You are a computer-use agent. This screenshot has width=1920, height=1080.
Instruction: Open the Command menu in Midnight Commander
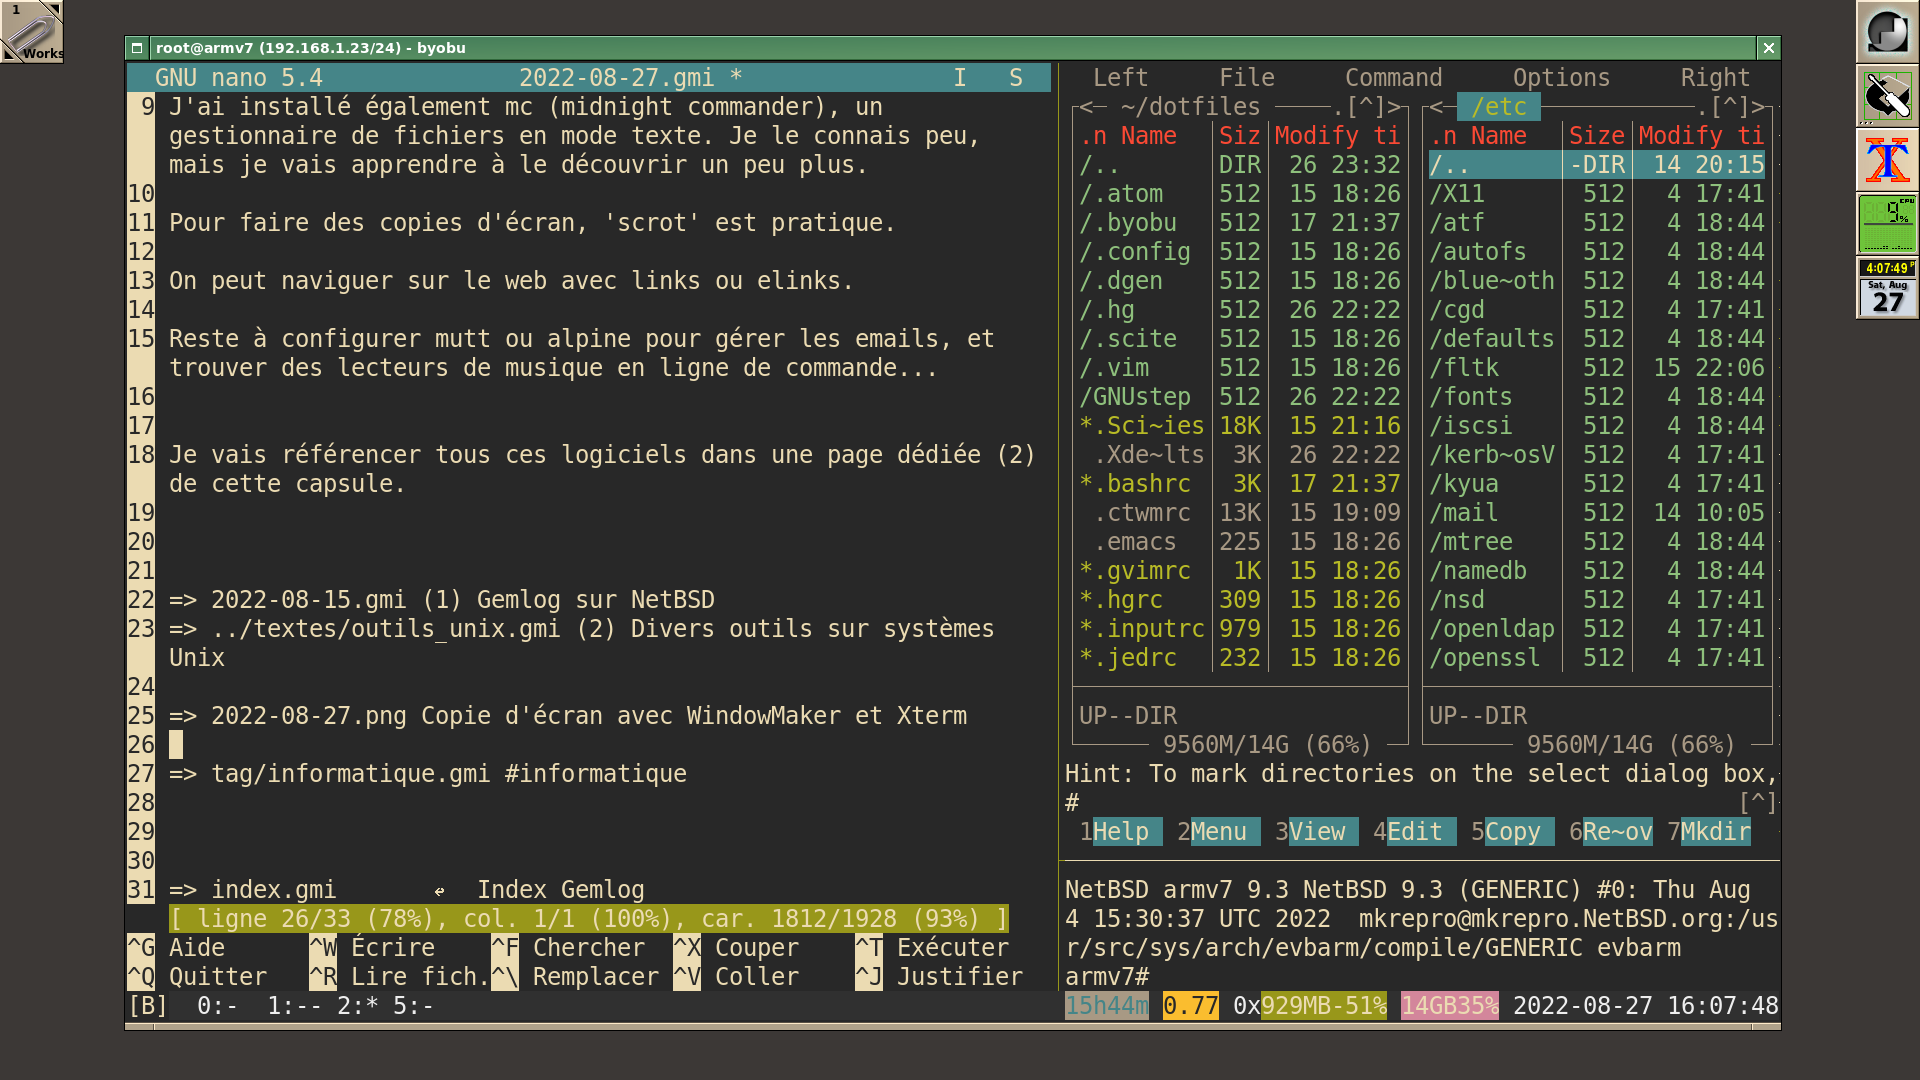tap(1393, 78)
